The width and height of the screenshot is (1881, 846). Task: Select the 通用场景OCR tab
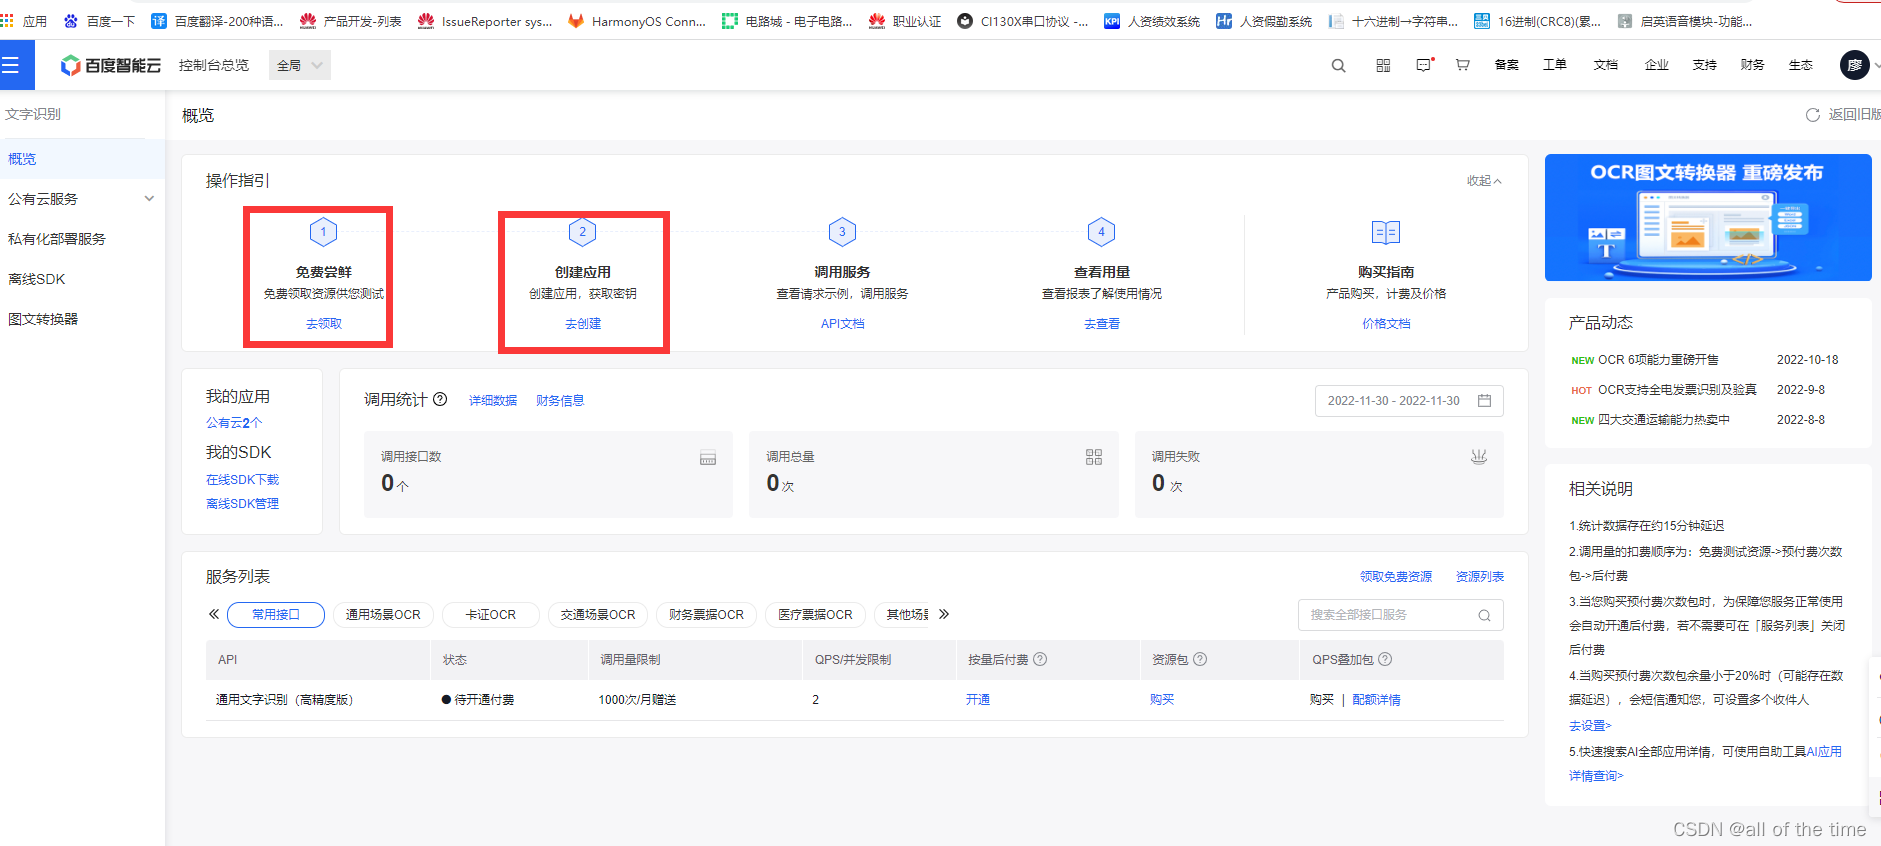click(x=383, y=615)
